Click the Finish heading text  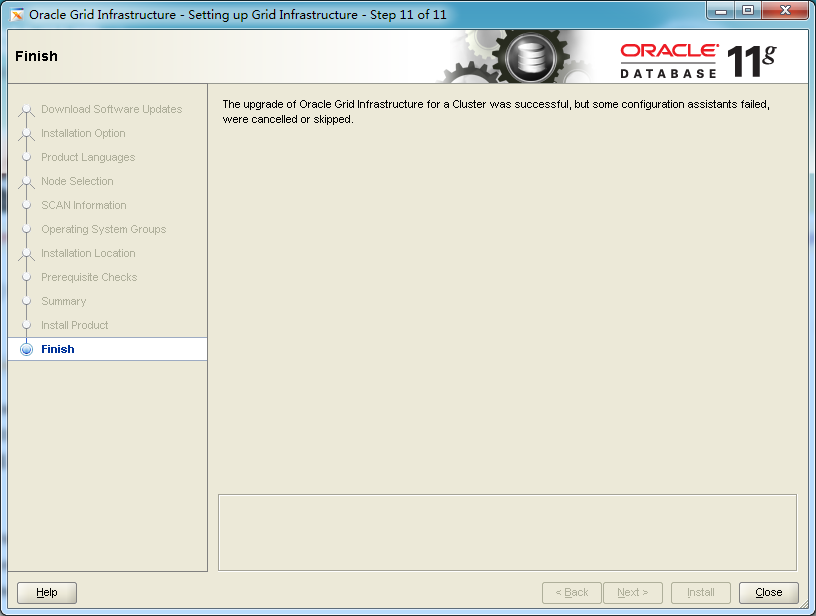pyautogui.click(x=36, y=56)
